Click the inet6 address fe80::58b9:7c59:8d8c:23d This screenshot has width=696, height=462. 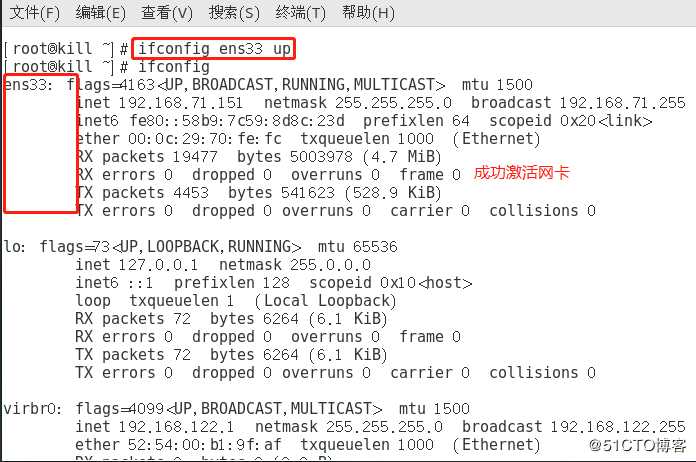[237, 121]
